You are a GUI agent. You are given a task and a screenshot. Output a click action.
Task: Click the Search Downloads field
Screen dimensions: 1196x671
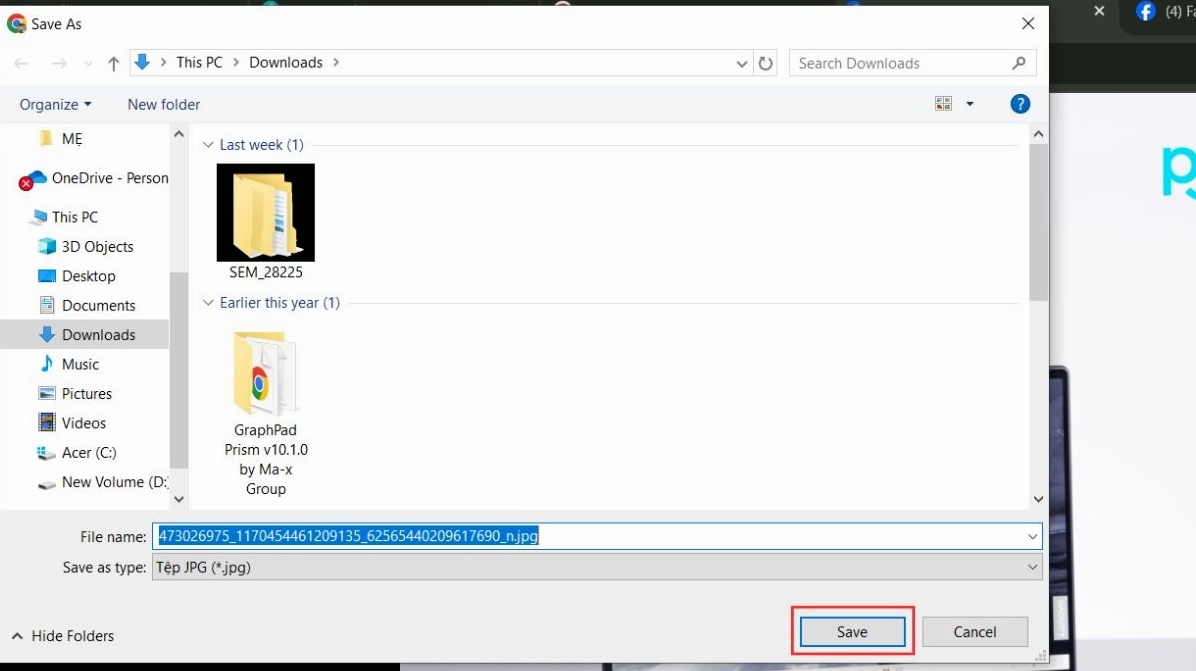[x=900, y=63]
